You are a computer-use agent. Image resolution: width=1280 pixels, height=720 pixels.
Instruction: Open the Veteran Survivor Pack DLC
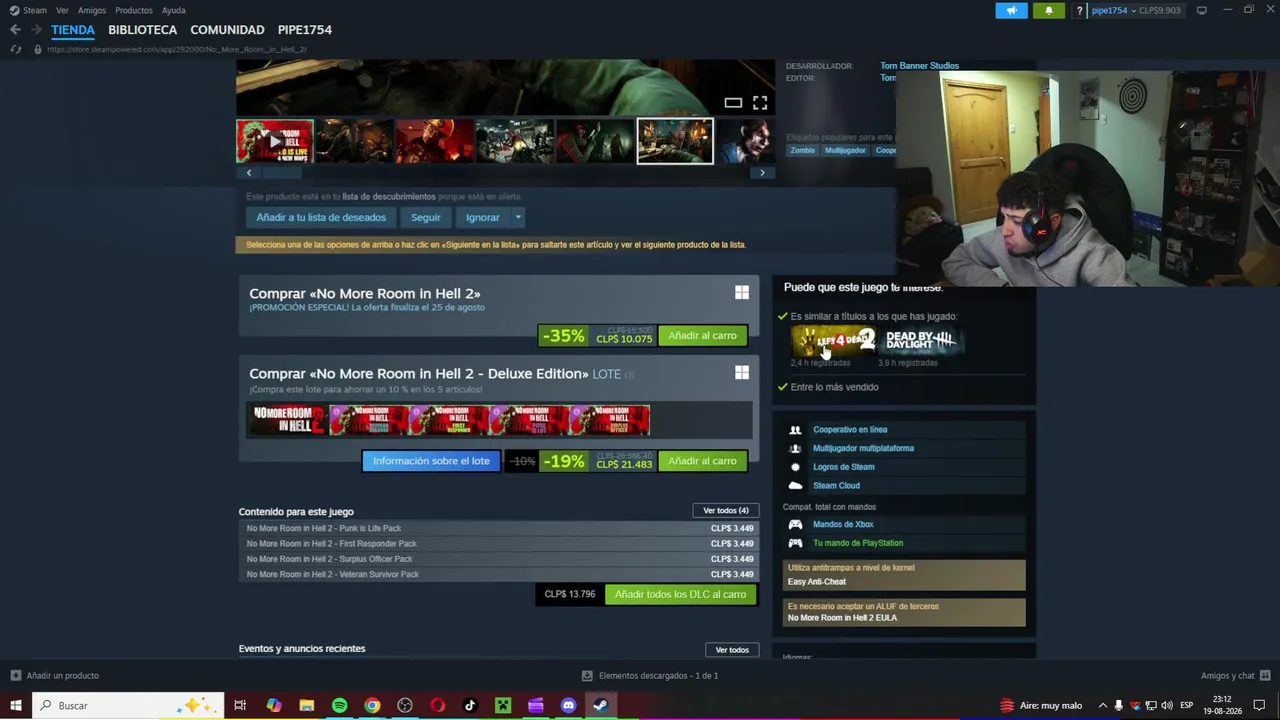click(x=499, y=574)
